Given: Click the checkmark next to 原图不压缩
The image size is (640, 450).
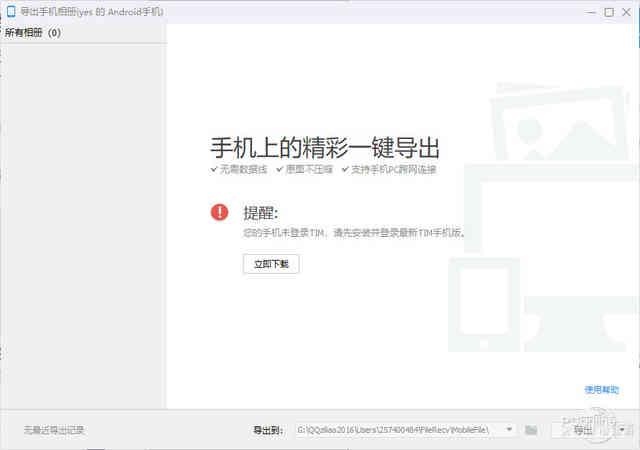Looking at the screenshot, I should [x=279, y=170].
